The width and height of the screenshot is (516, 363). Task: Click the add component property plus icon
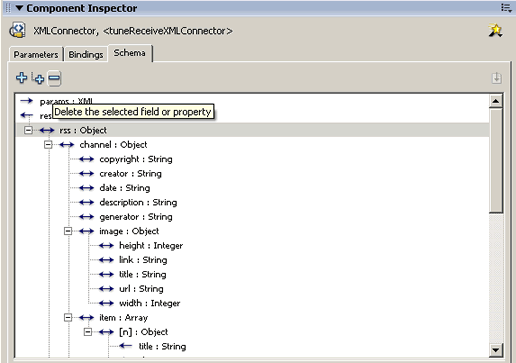pos(22,78)
